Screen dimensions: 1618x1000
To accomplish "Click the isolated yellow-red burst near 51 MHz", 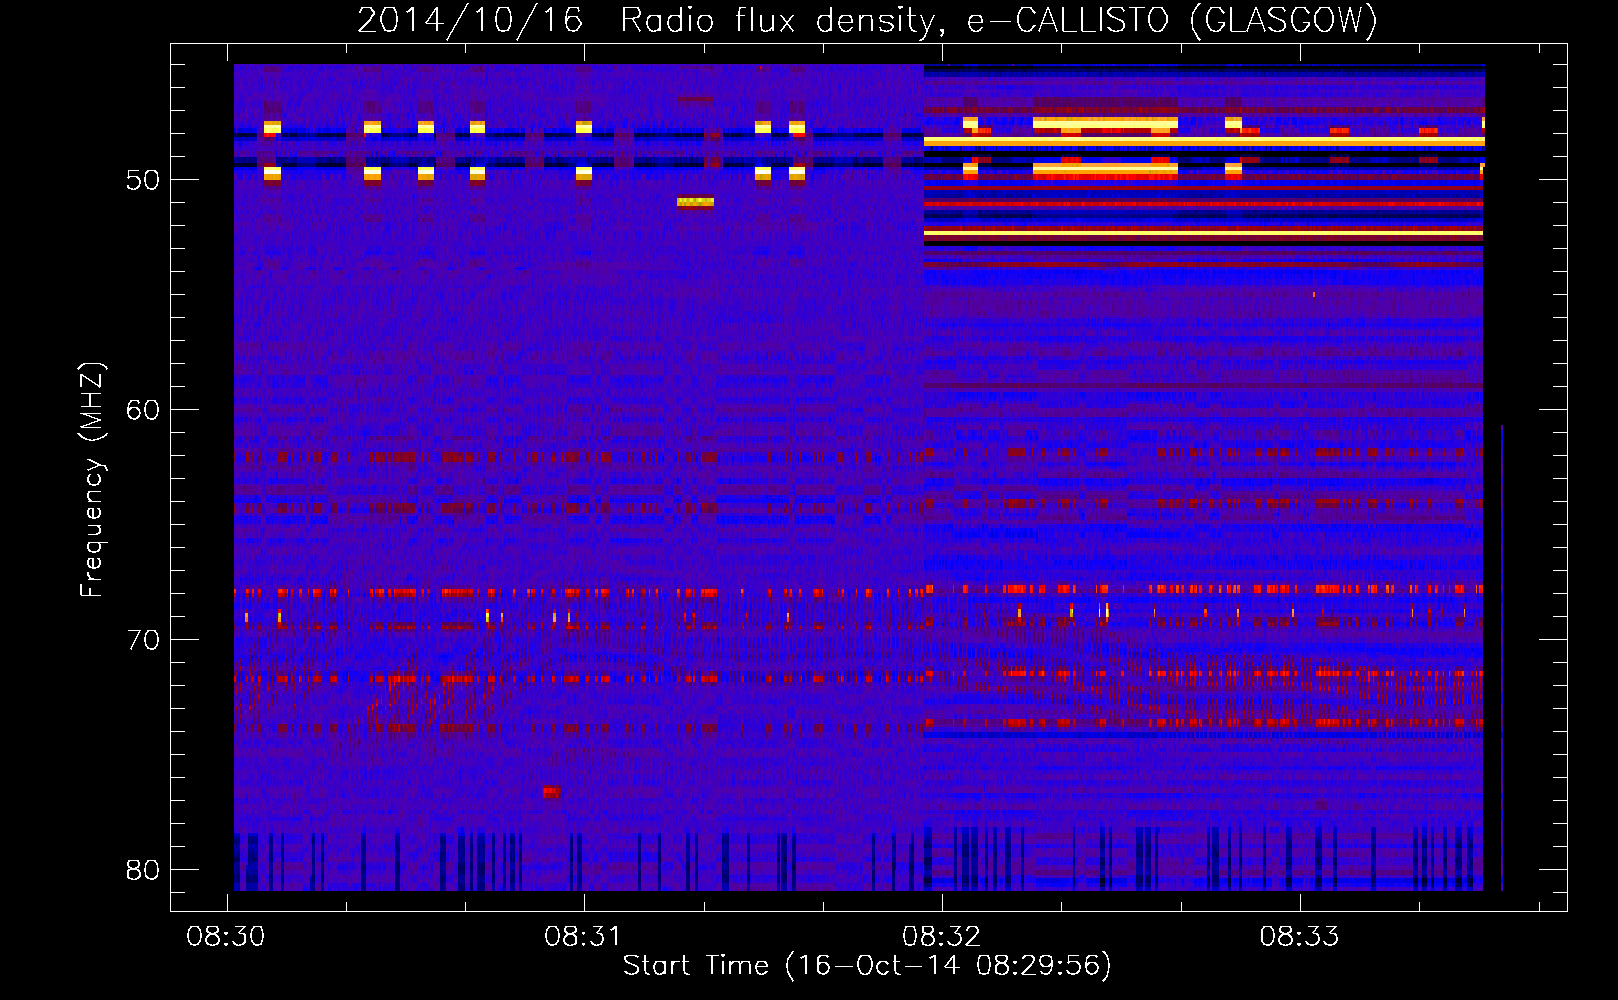I will point(695,201).
